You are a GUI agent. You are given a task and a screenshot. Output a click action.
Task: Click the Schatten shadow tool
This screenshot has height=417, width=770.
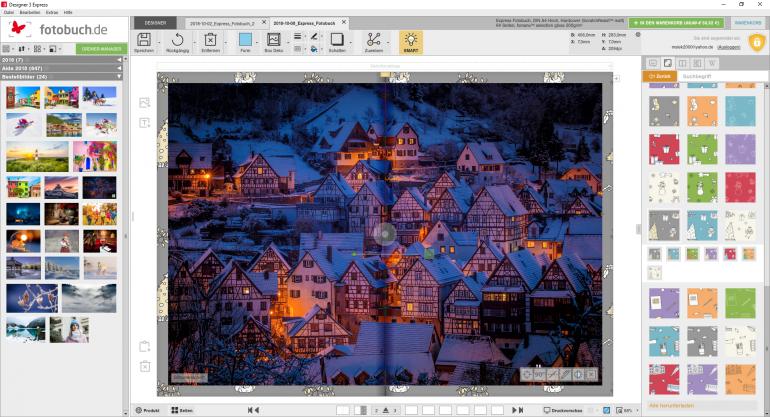(x=337, y=40)
